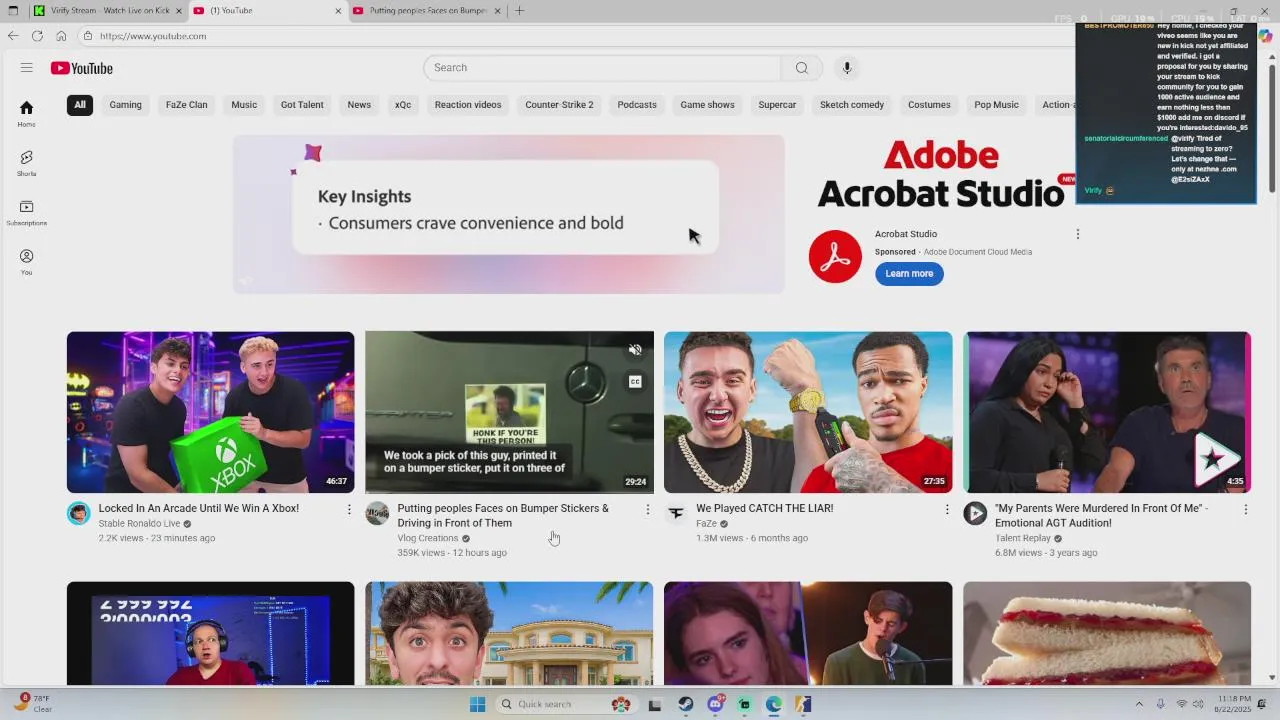The width and height of the screenshot is (1280, 720).
Task: Filter by Costumes chip
Action: click(x=929, y=105)
